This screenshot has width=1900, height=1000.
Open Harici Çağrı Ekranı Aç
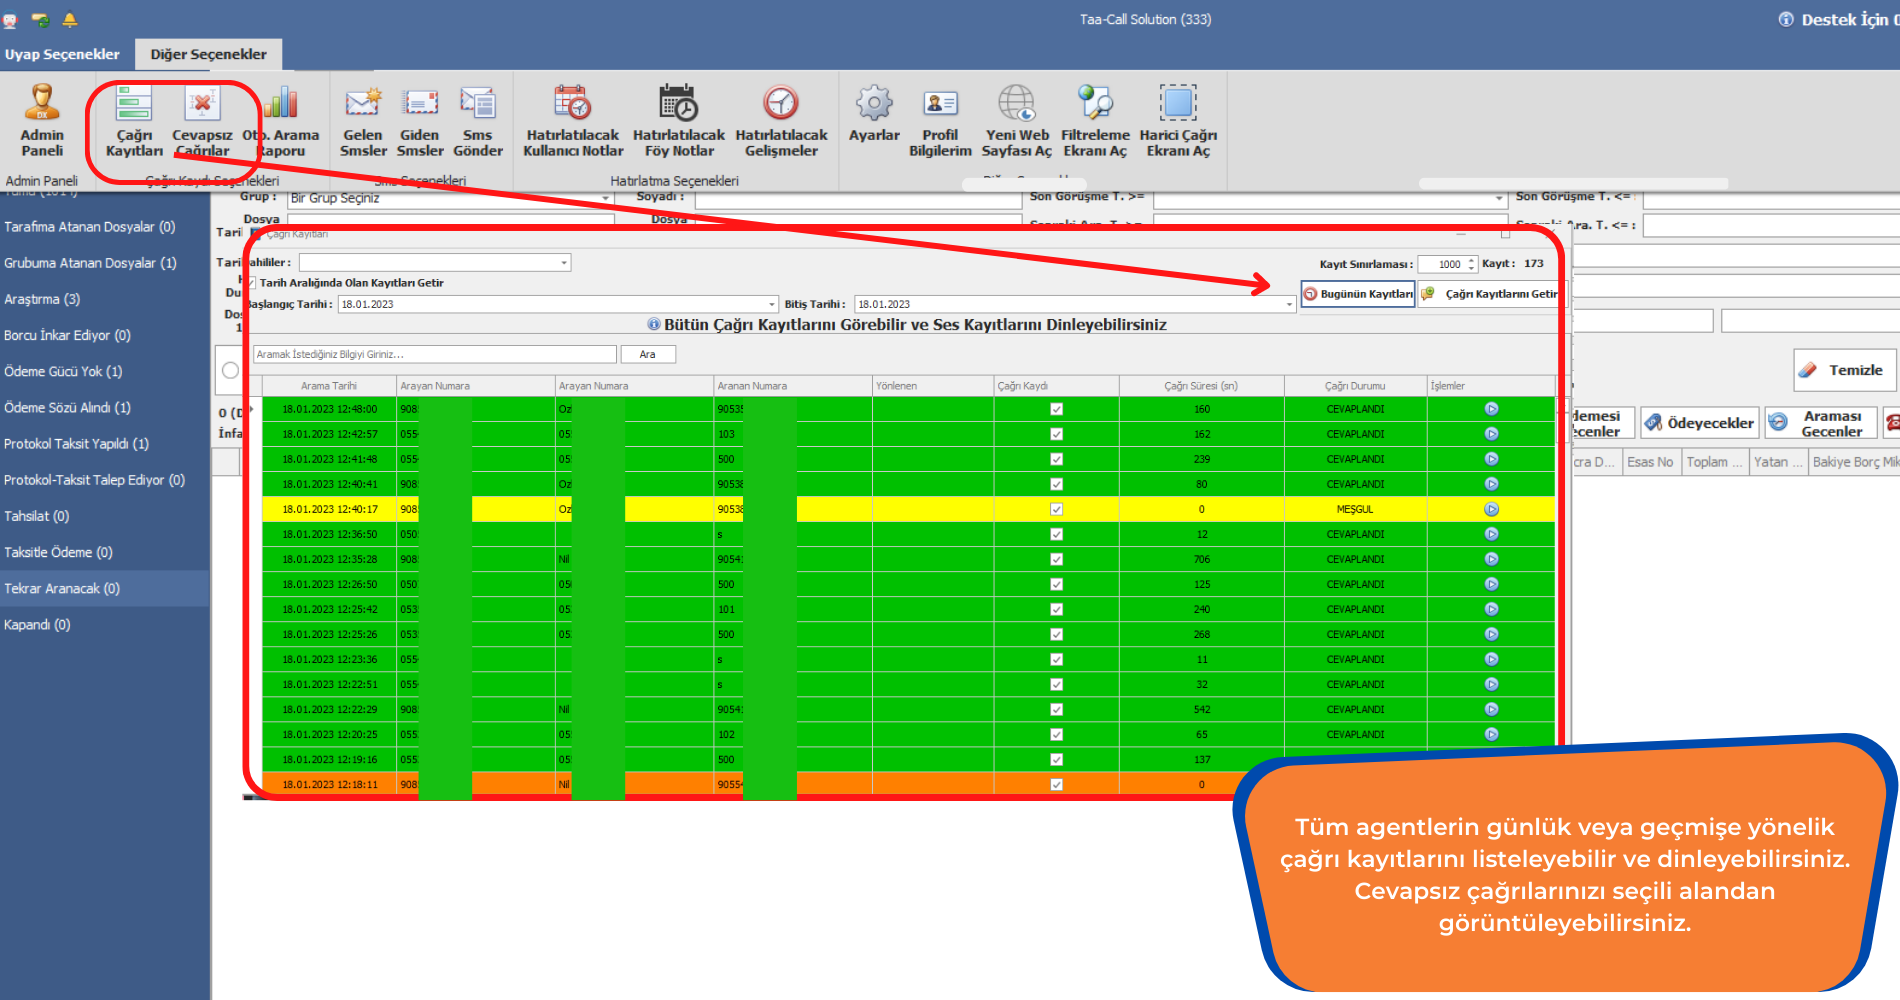[x=1178, y=121]
